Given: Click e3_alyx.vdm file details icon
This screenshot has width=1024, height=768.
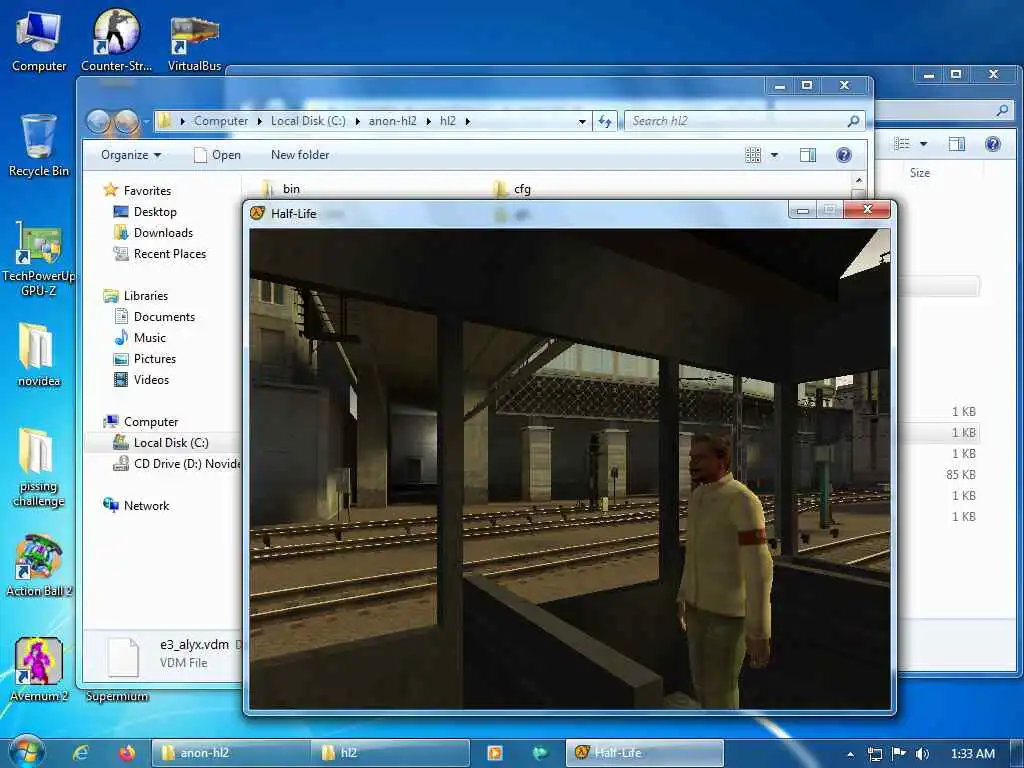Looking at the screenshot, I should [x=123, y=656].
